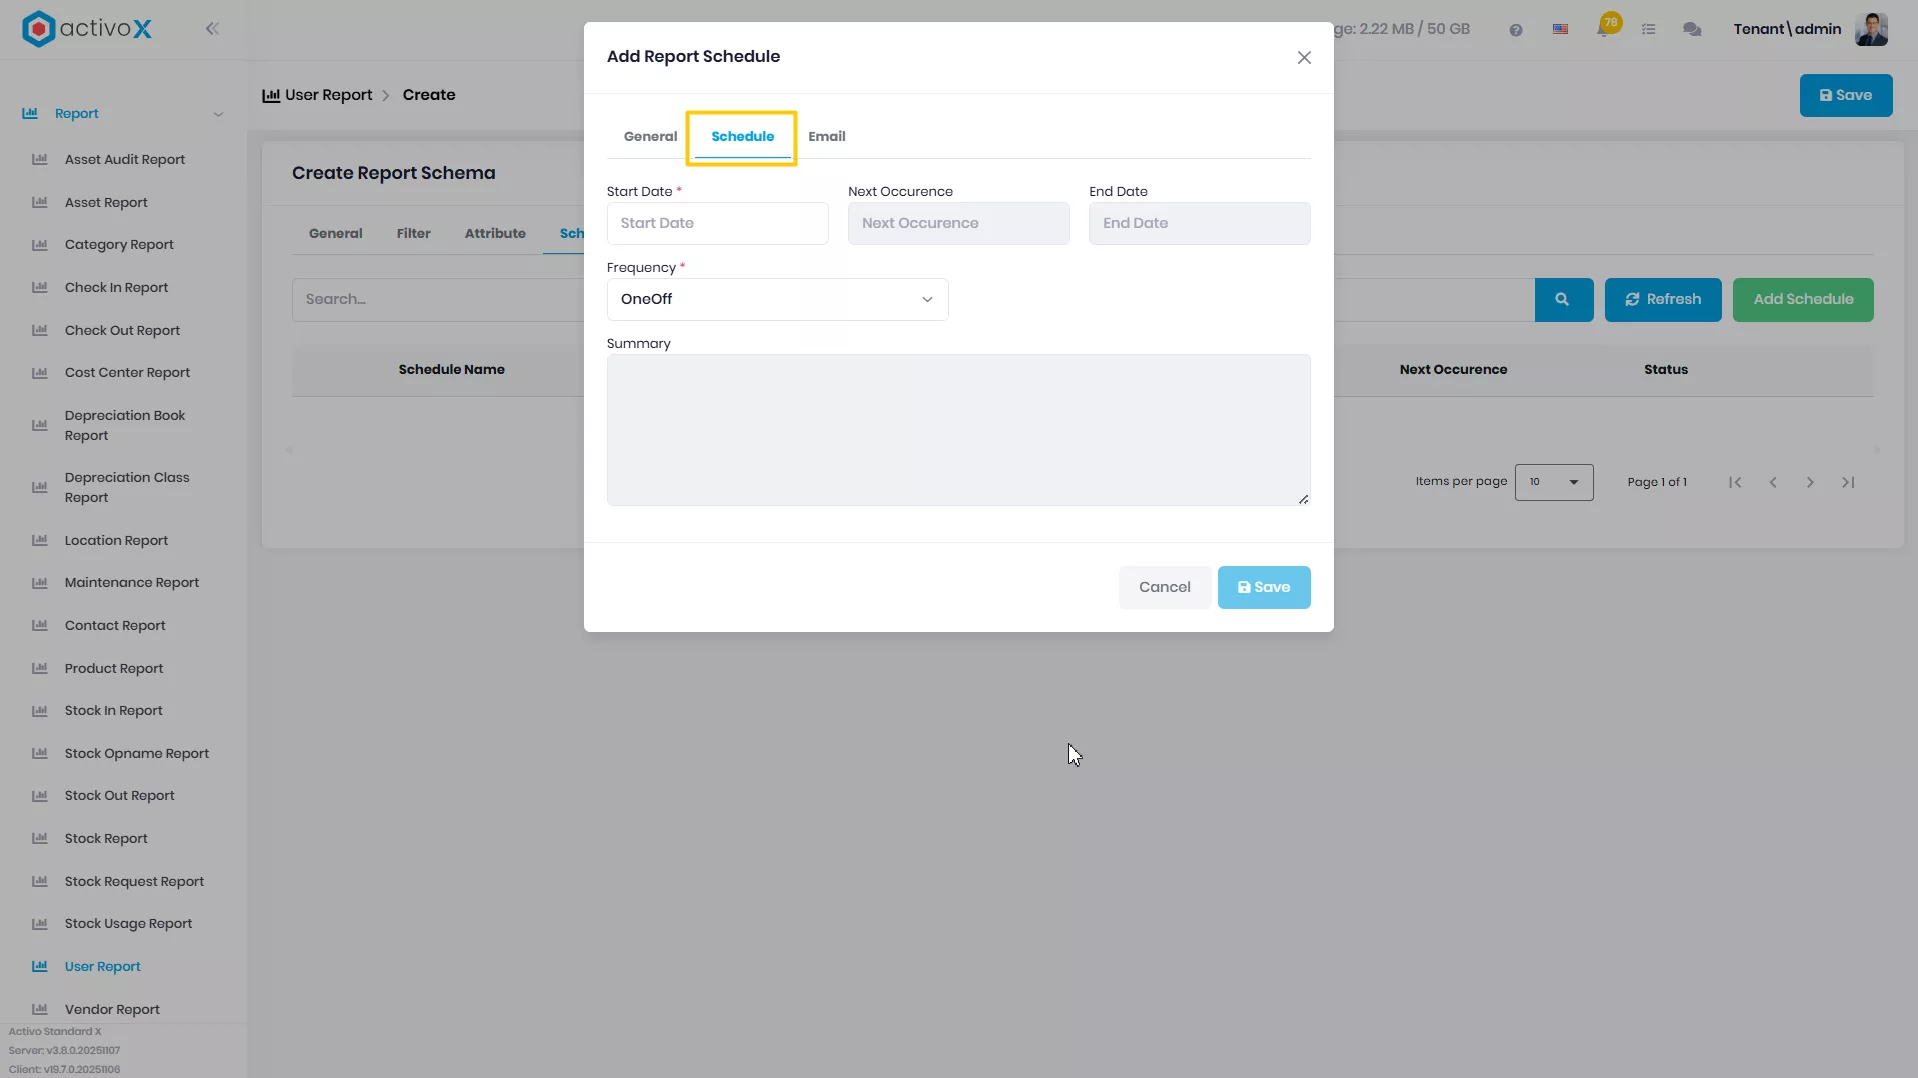Click inside the Summary text area
Screen dimensions: 1918x1078
click(x=958, y=430)
